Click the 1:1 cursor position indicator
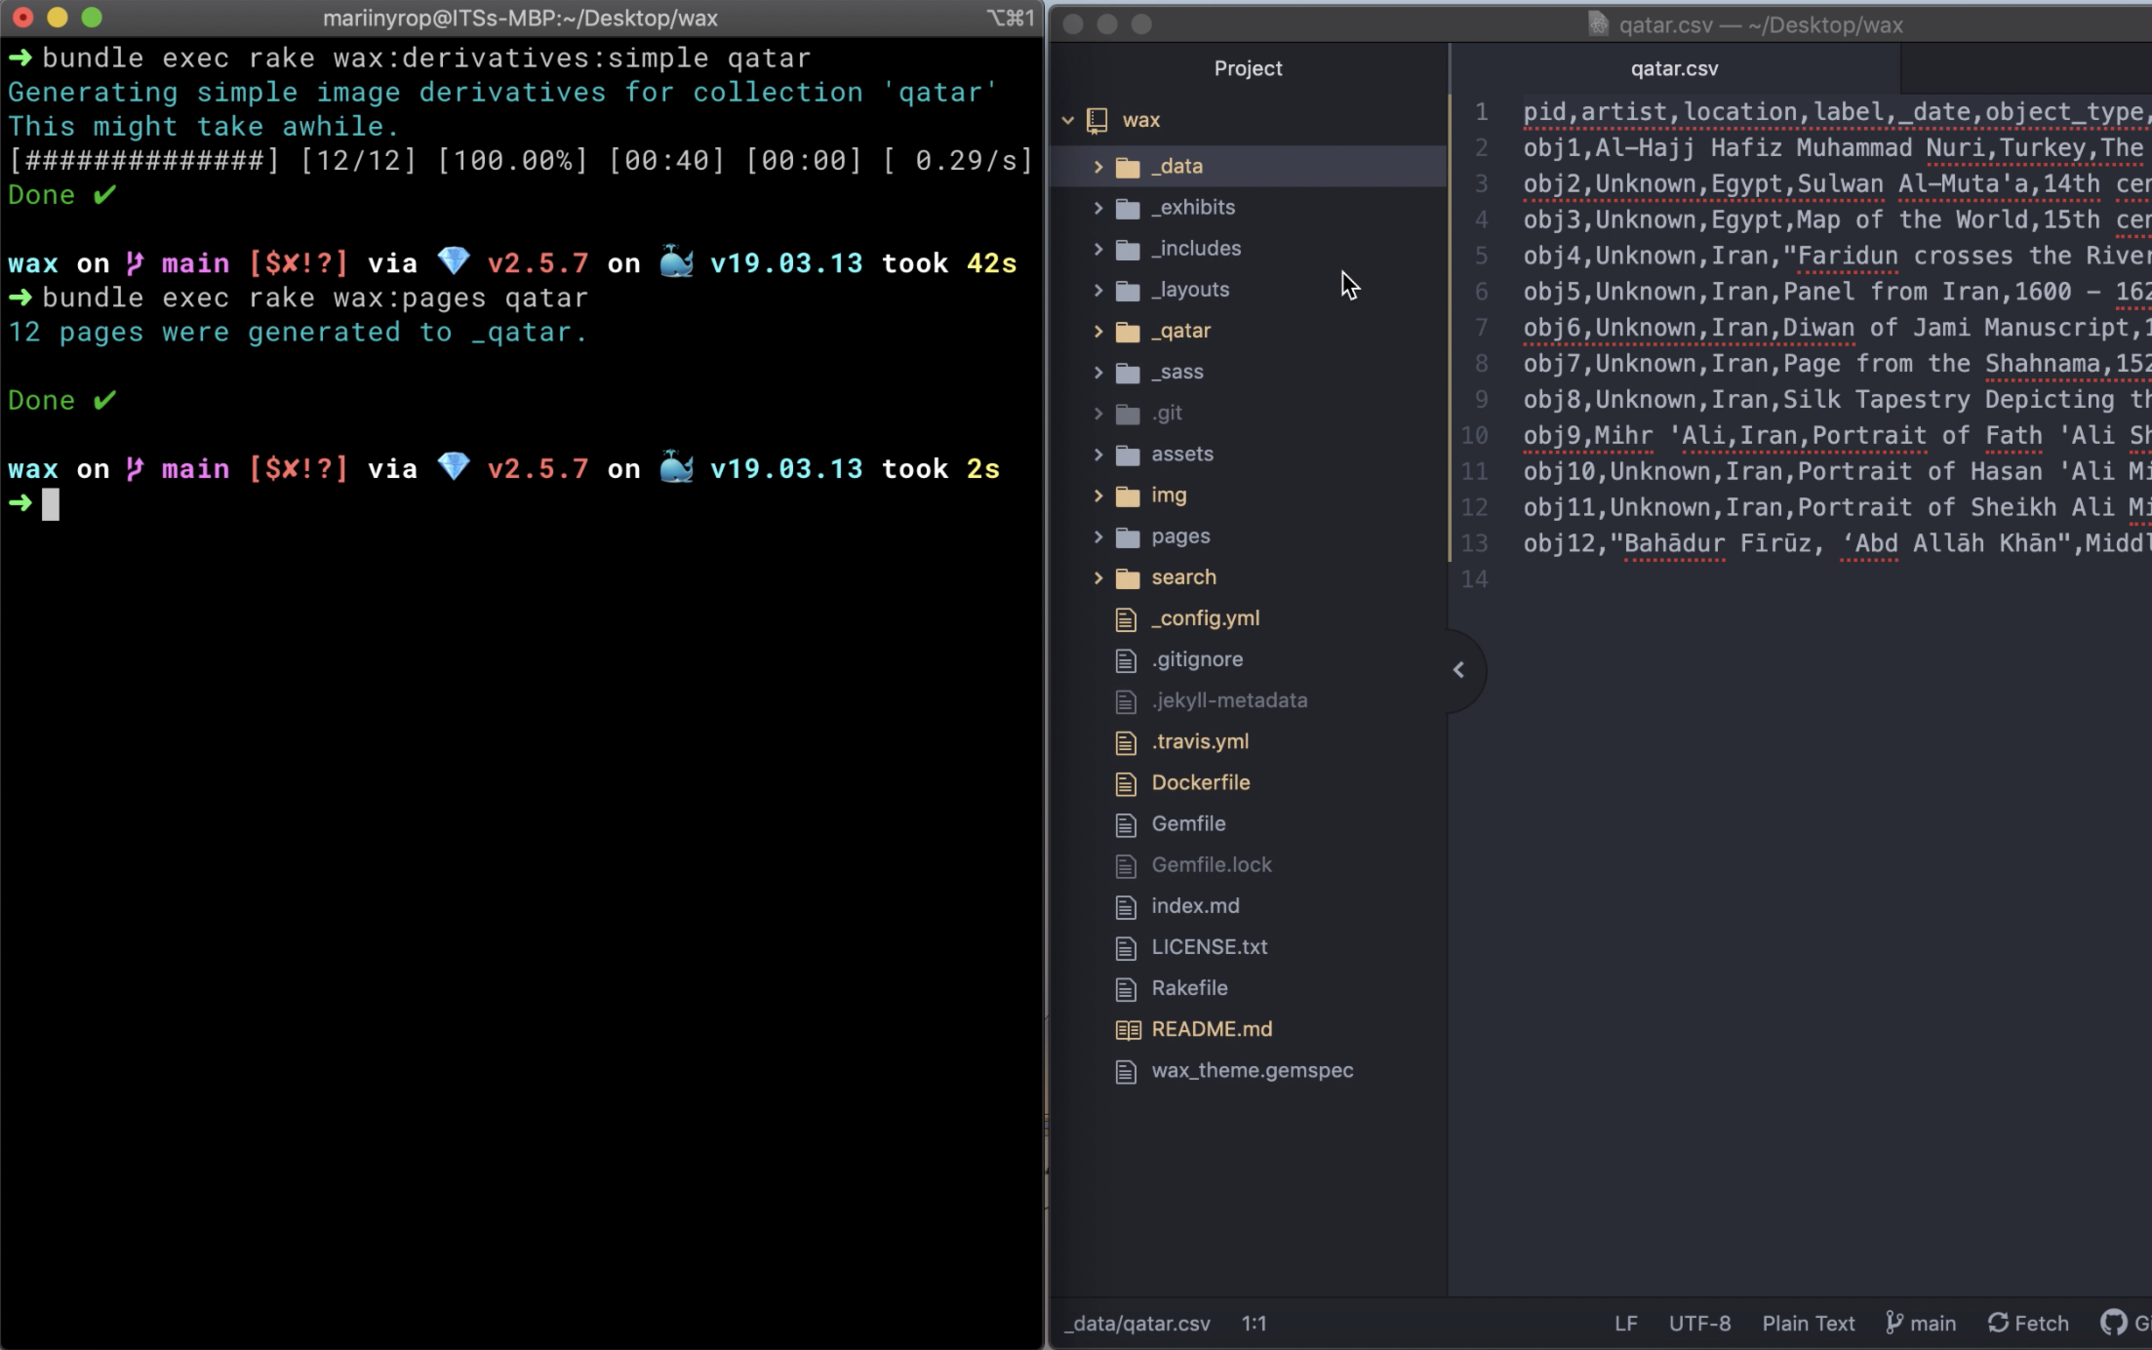The width and height of the screenshot is (2152, 1350). point(1254,1323)
